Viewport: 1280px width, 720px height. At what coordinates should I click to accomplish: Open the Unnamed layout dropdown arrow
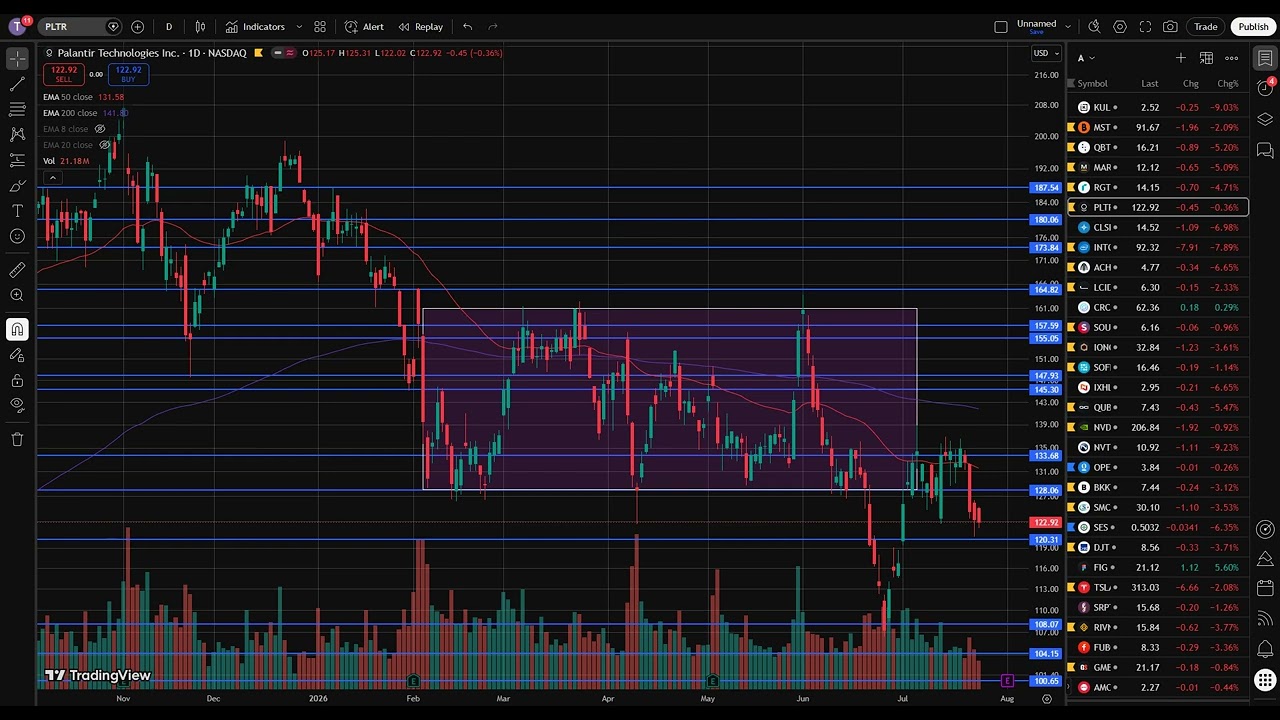click(1068, 27)
